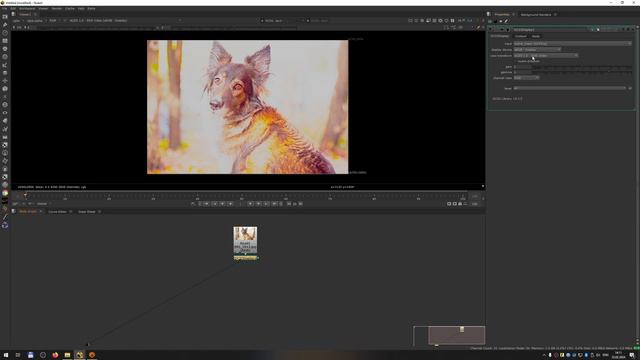This screenshot has height=360, width=640.
Task: Open the MetaData nodes toolbar menu
Action: pyautogui.click(x=5, y=121)
